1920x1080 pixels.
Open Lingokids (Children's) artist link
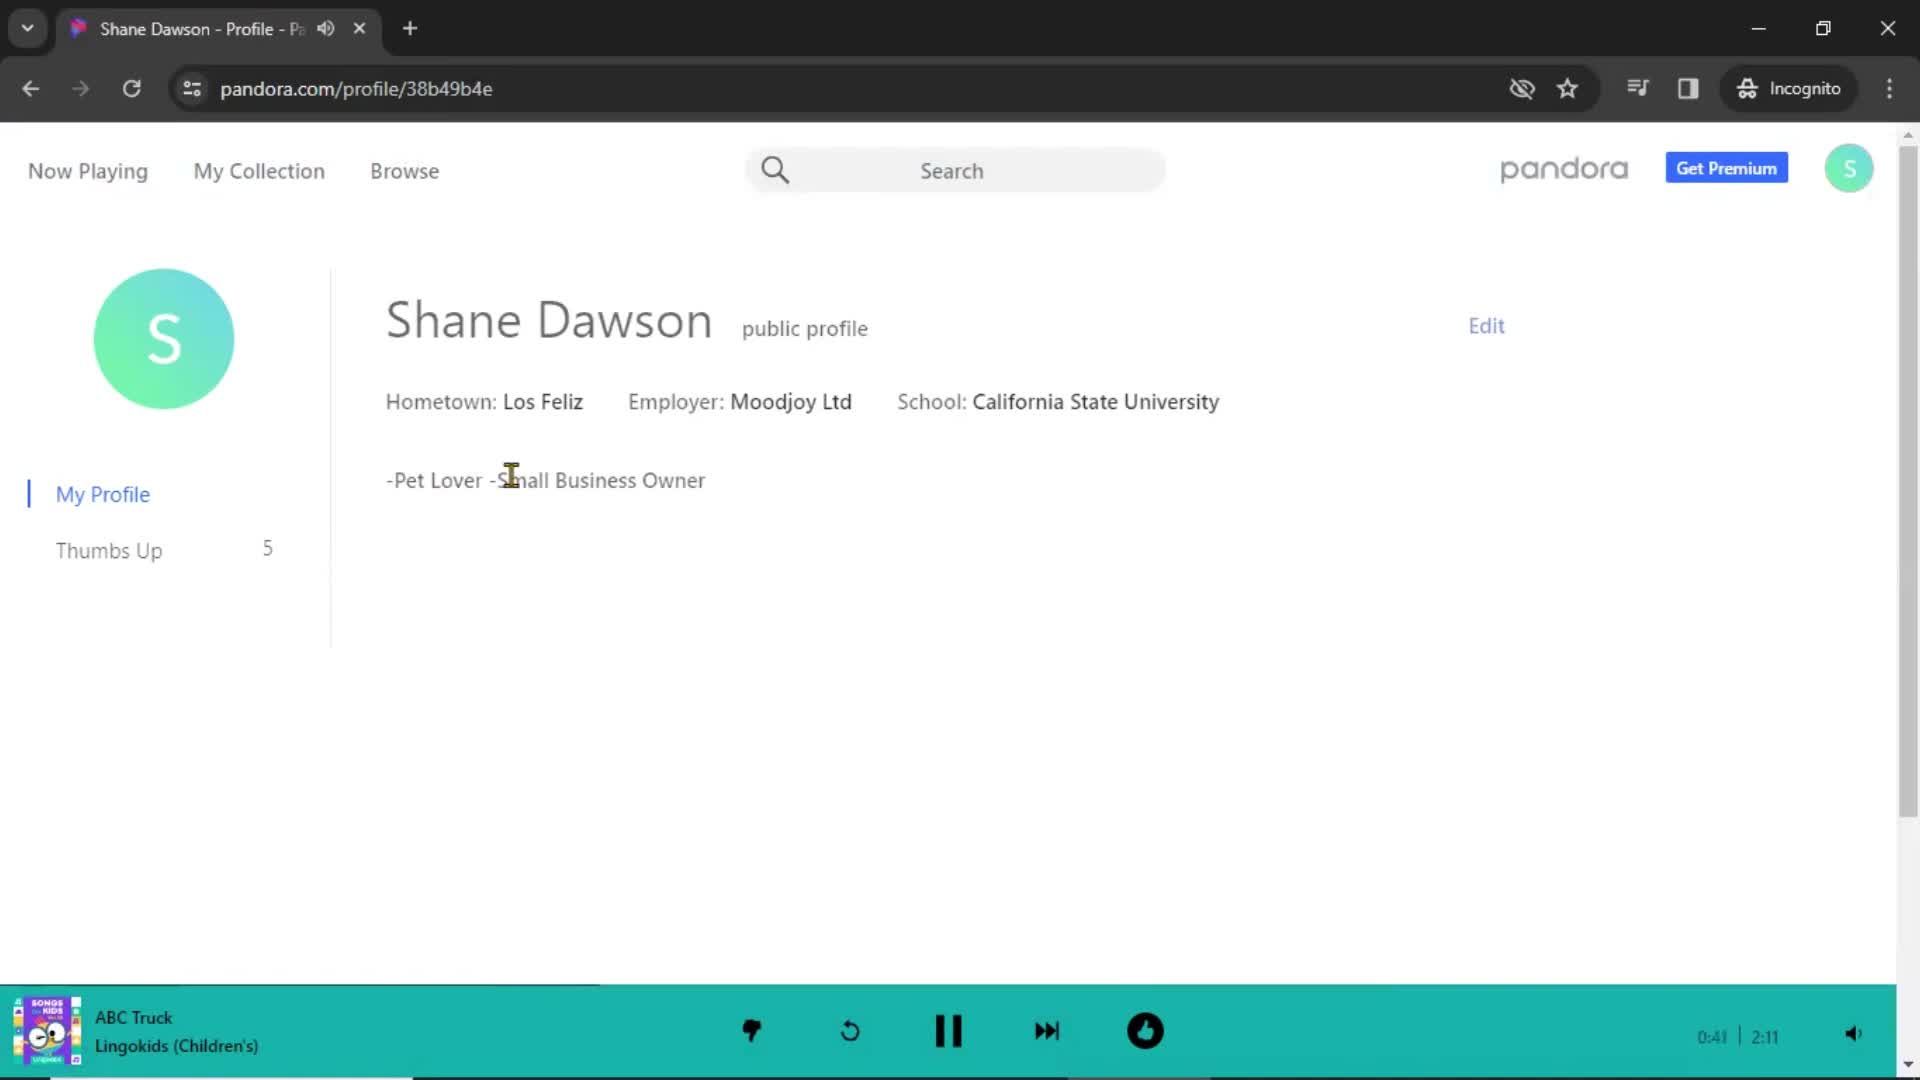click(177, 1046)
